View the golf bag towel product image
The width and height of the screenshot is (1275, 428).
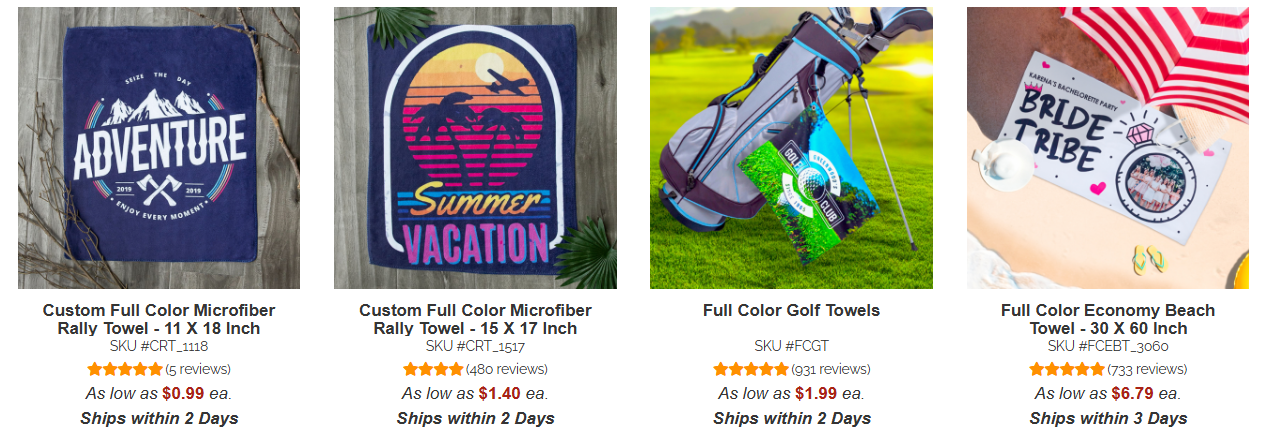791,148
